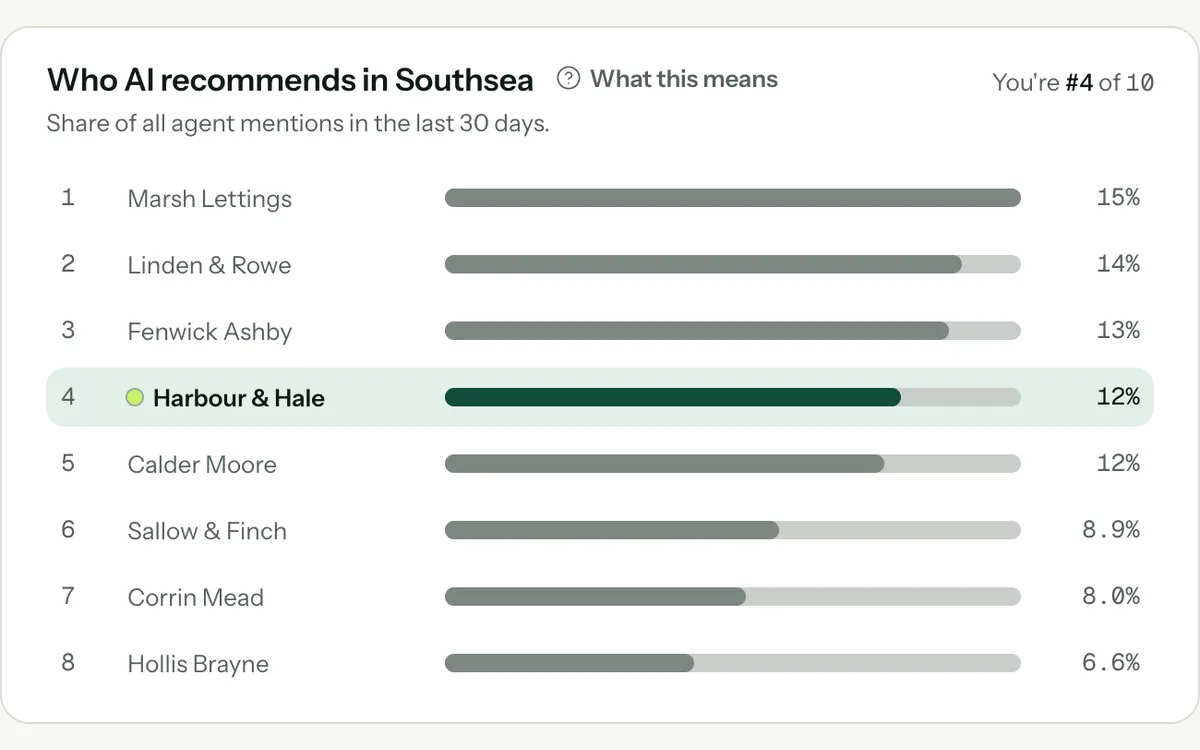Open the Sallow & Finch entry
The image size is (1200, 750).
coord(600,530)
